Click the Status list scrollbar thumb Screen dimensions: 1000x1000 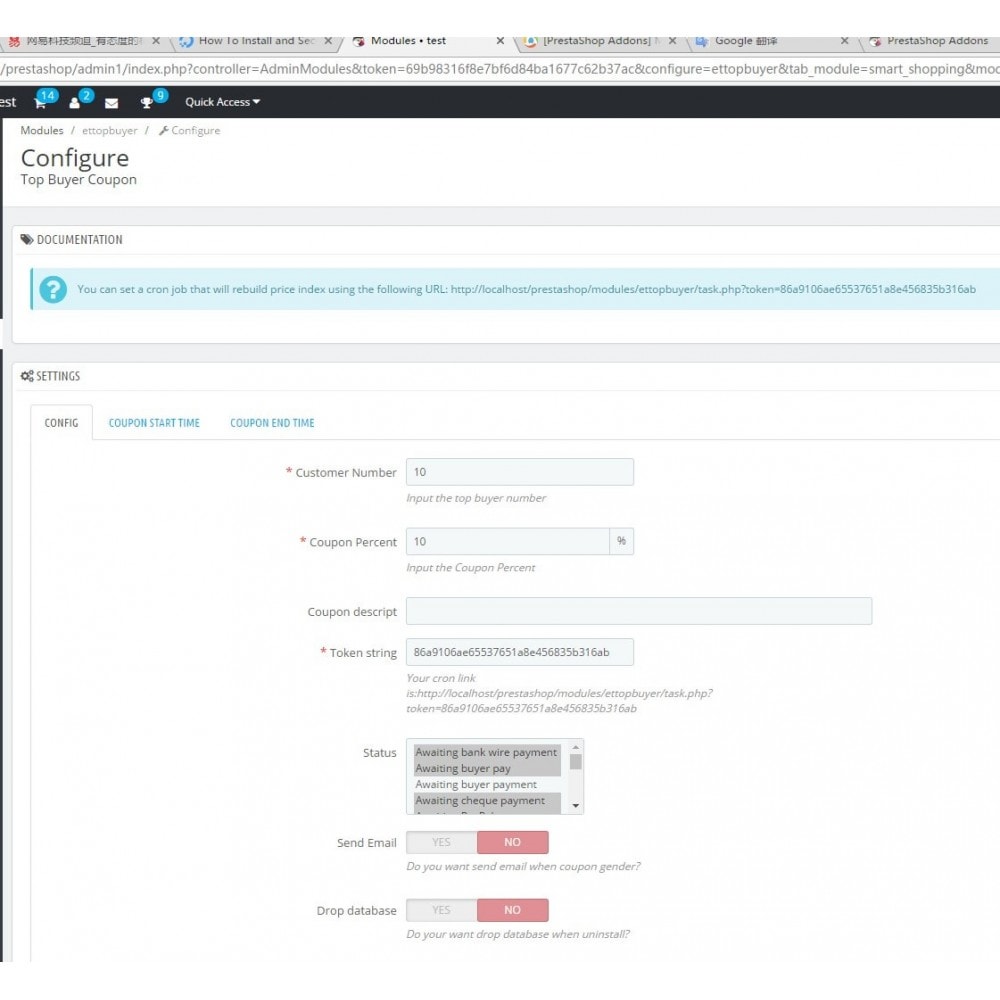576,761
